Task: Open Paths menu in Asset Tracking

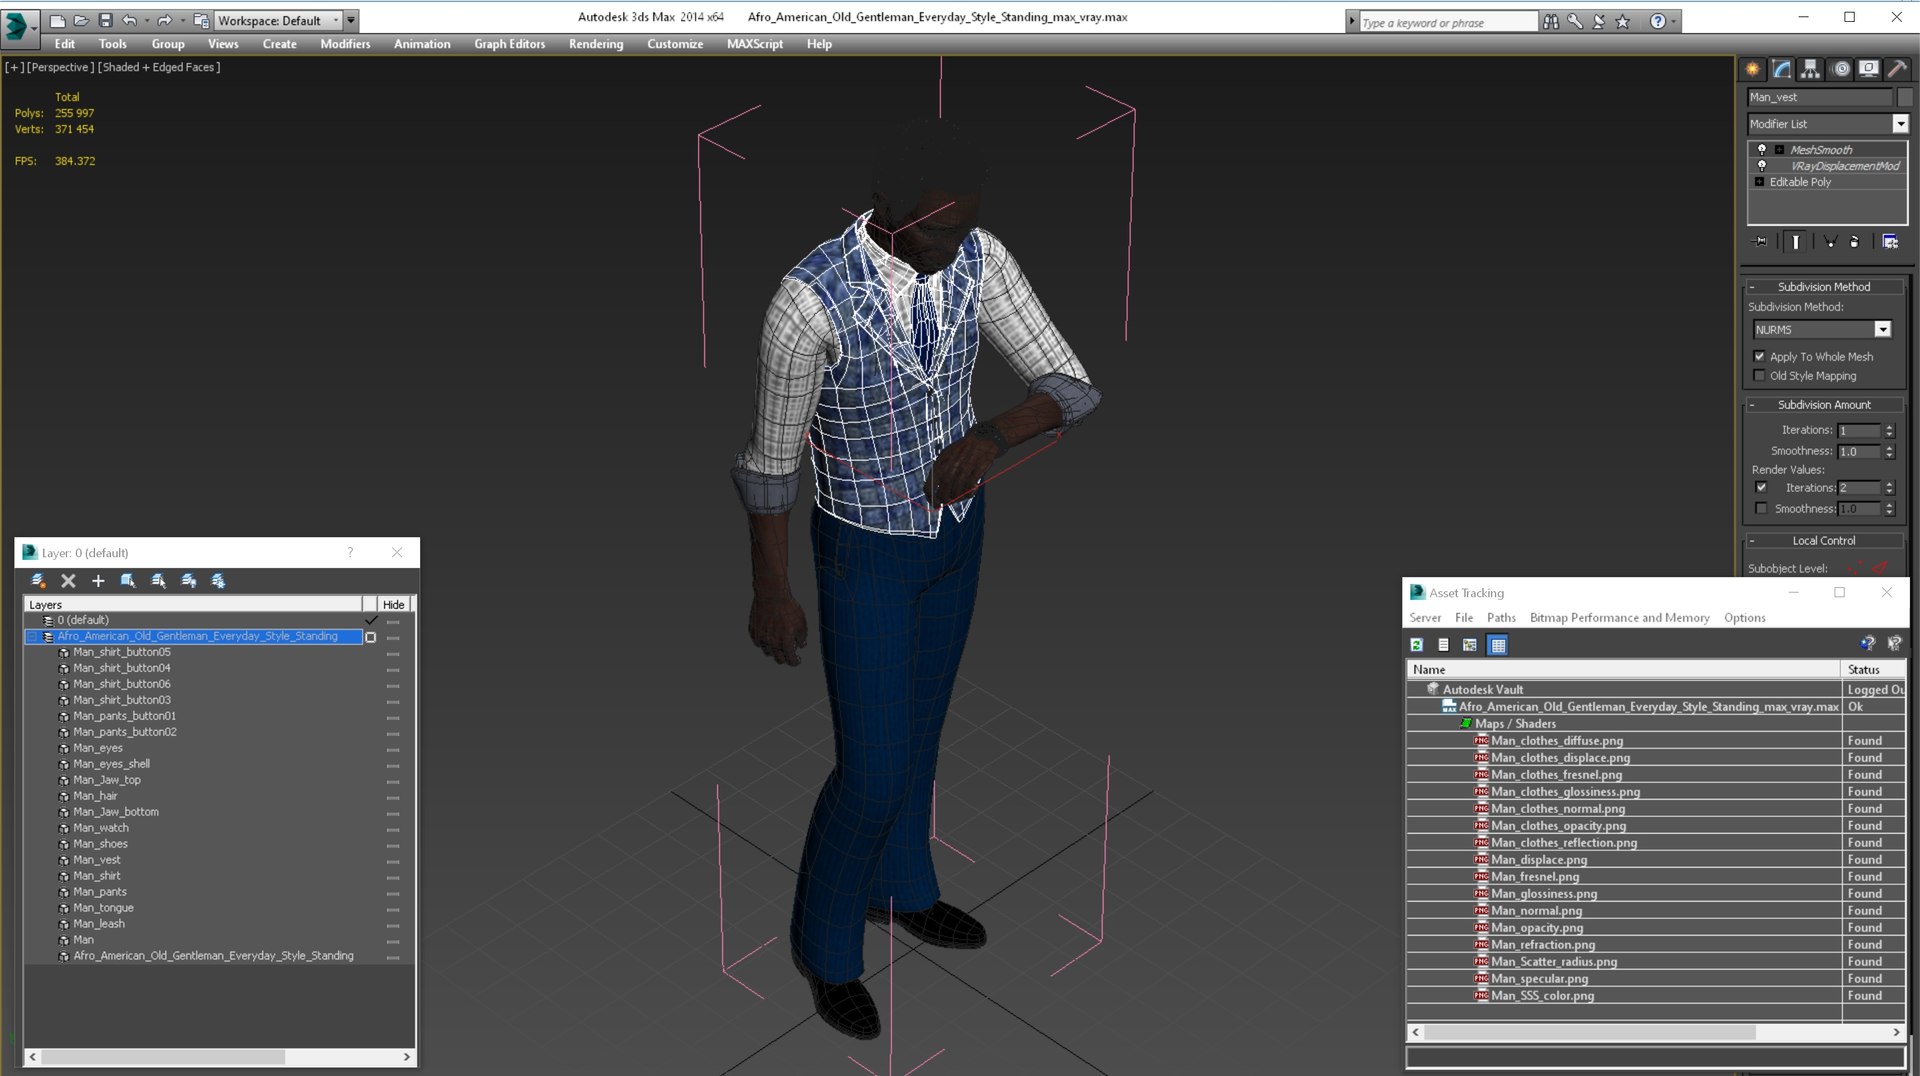Action: click(1501, 618)
